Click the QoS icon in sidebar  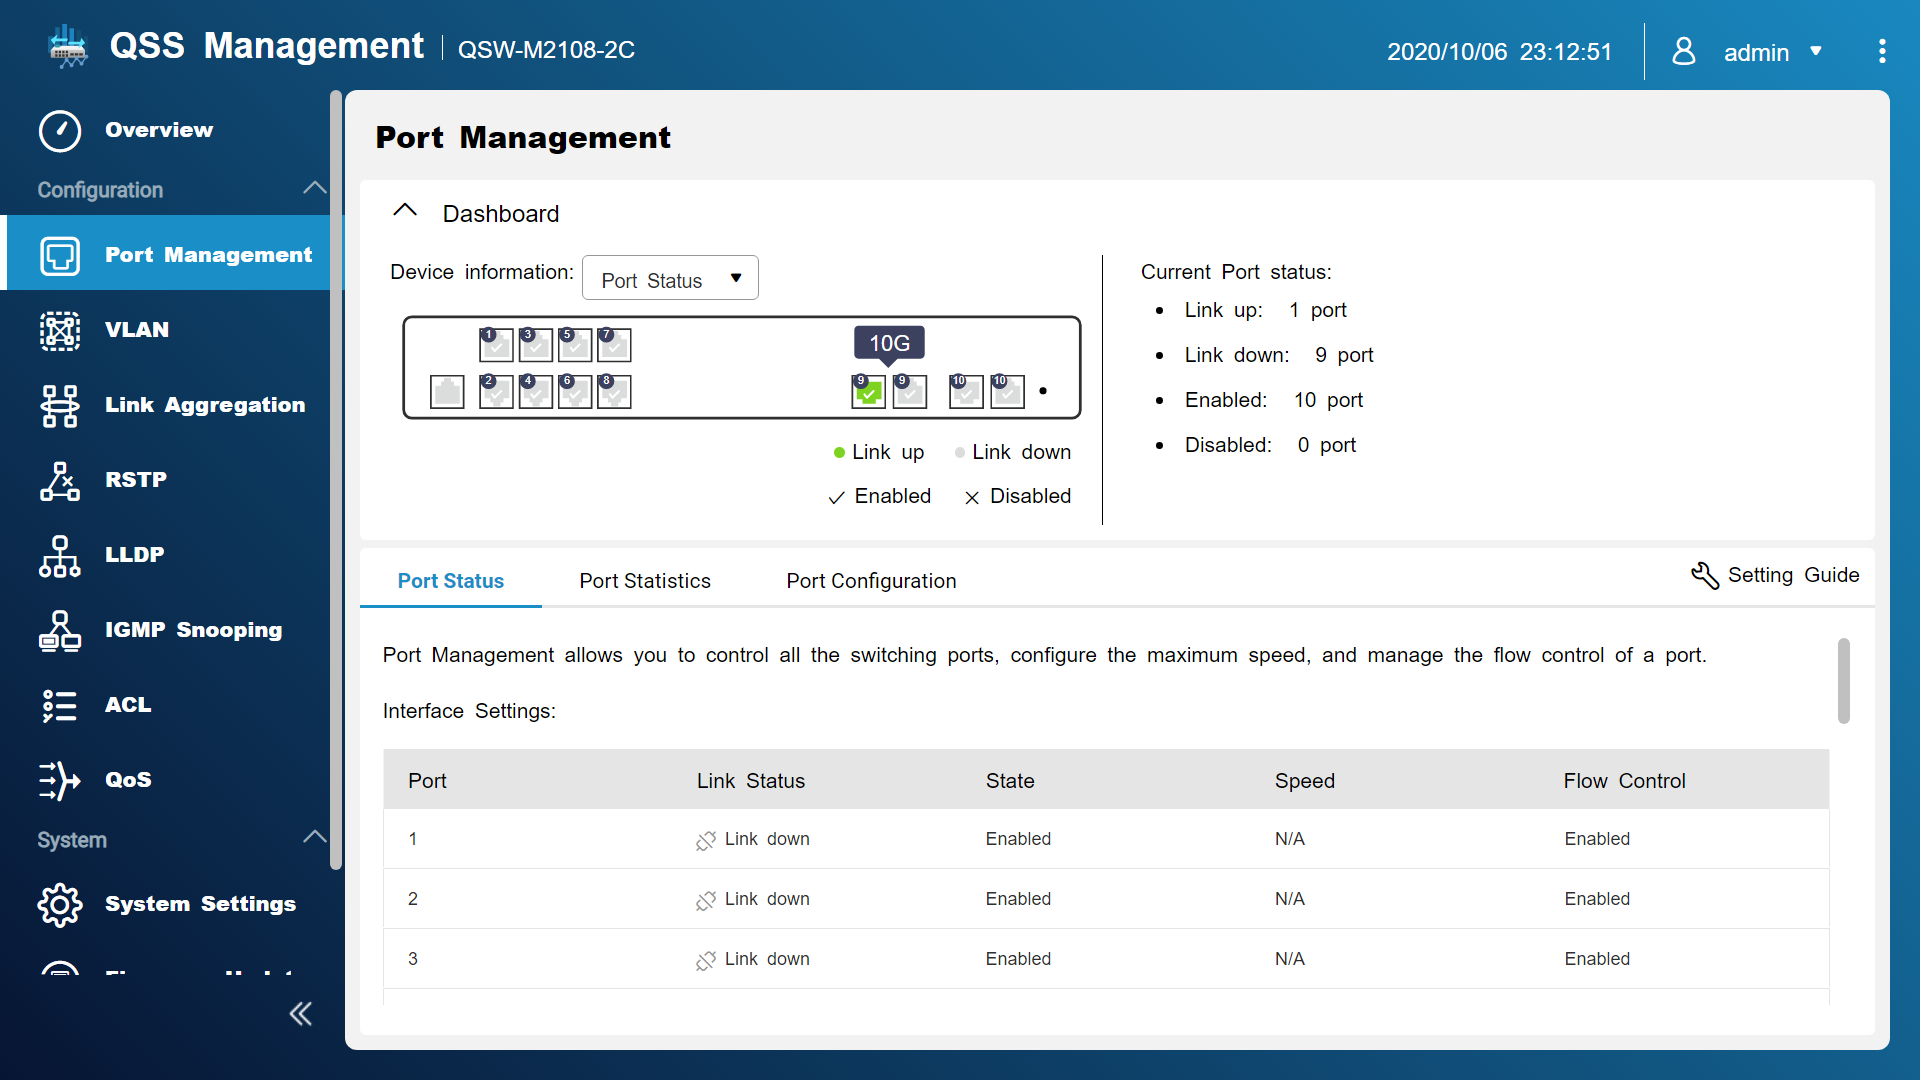[x=60, y=780]
